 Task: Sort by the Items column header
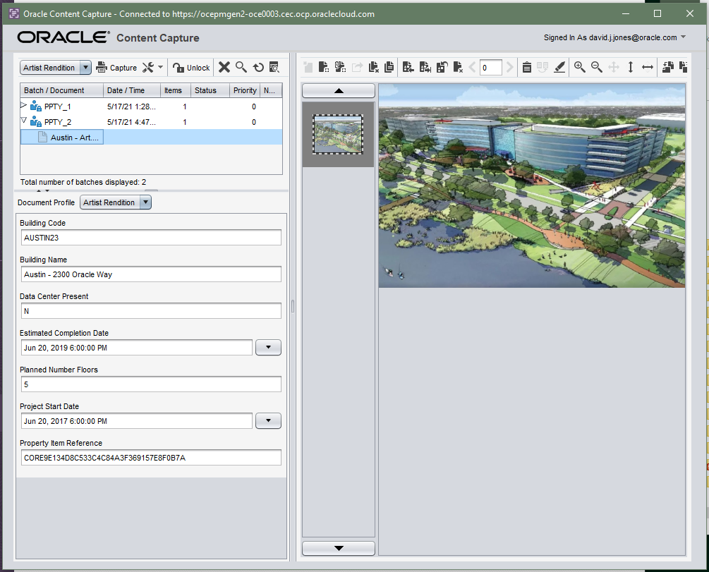coord(175,90)
